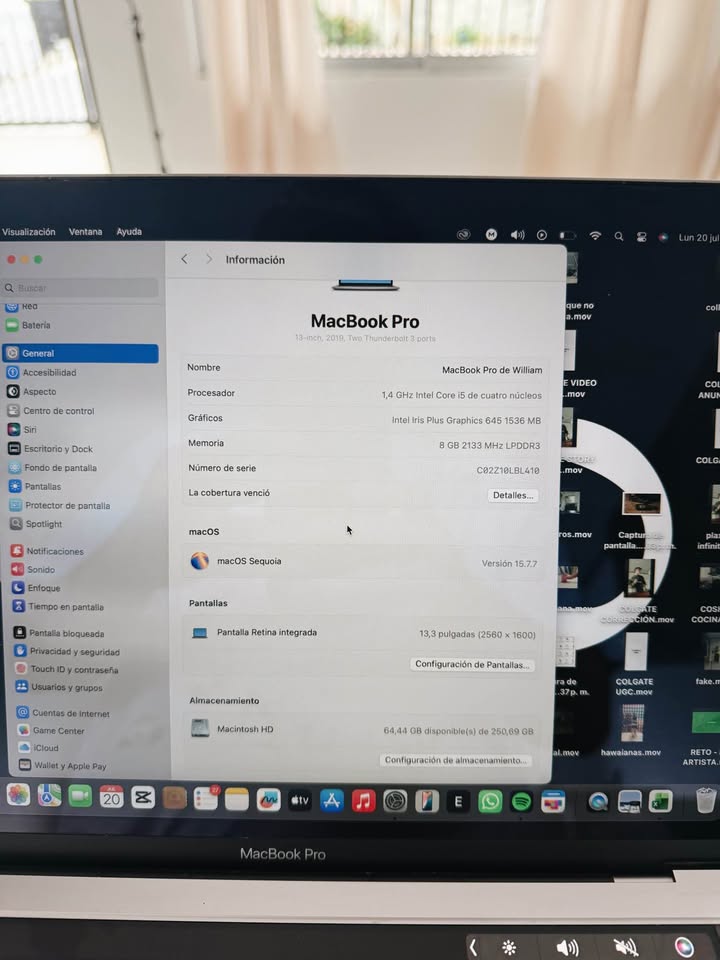Viewport: 720px width, 960px height.
Task: Click the Detalles... coverage button
Action: point(513,495)
